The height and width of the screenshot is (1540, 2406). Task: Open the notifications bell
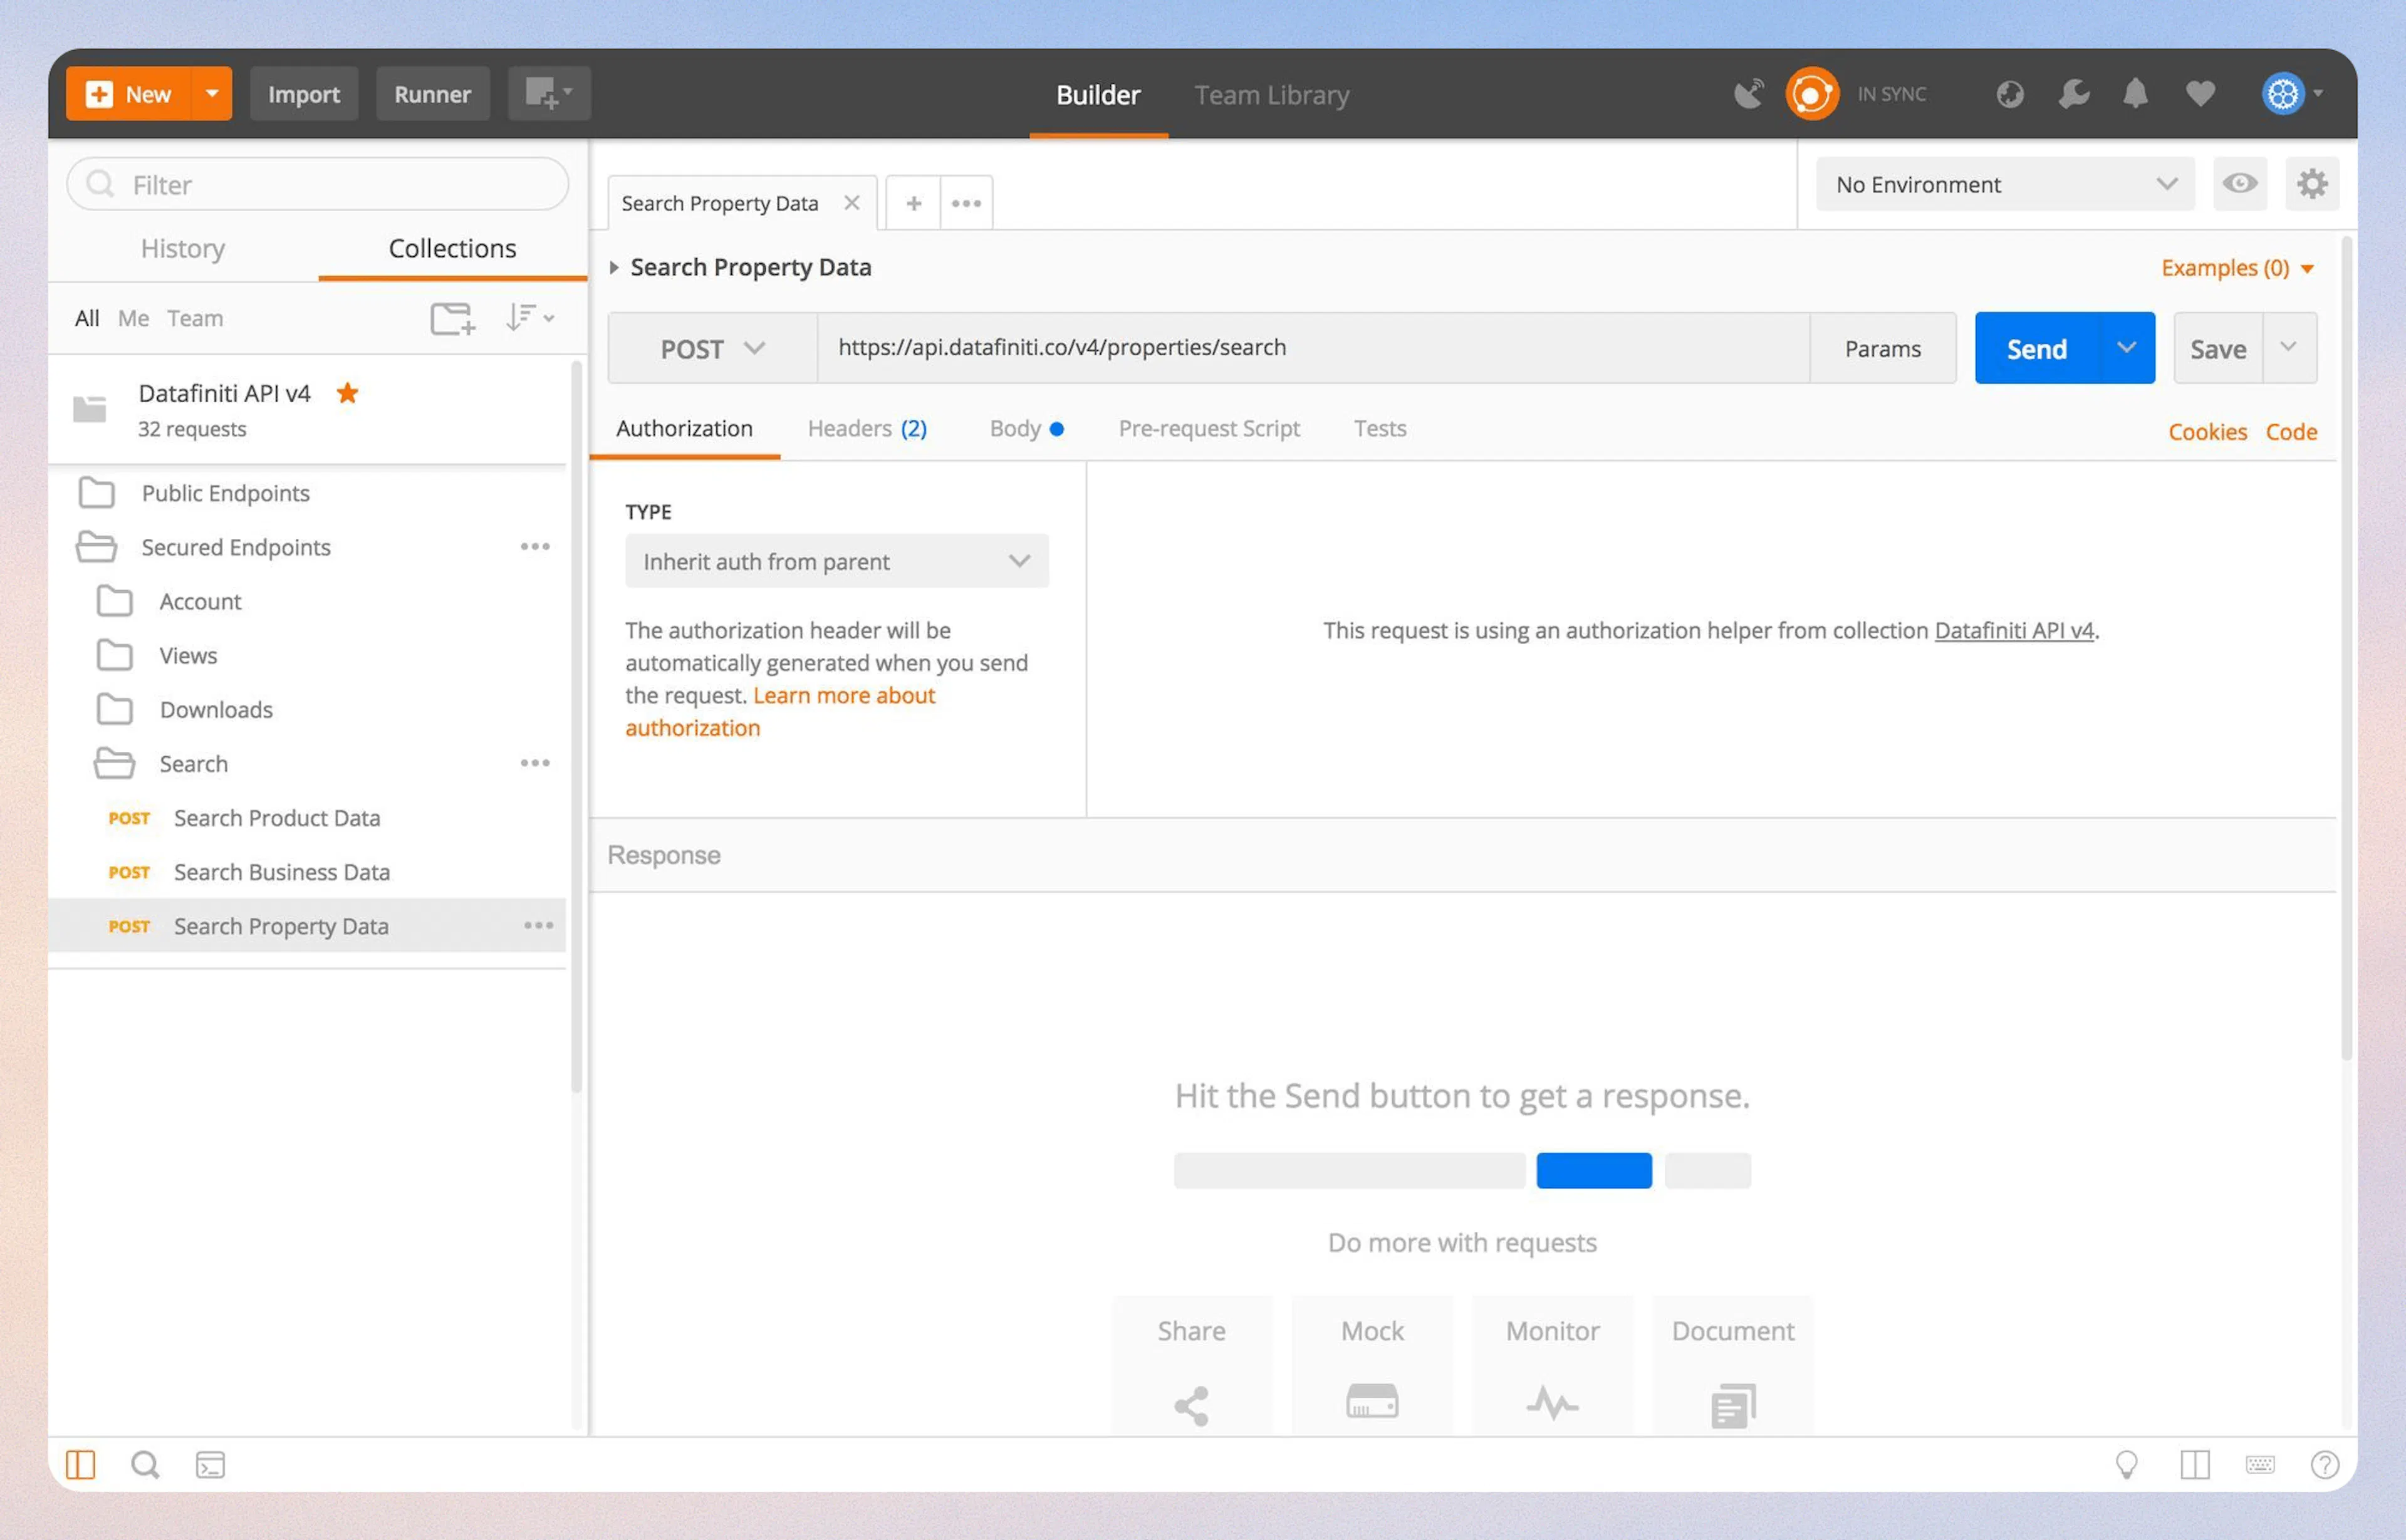(x=2136, y=93)
